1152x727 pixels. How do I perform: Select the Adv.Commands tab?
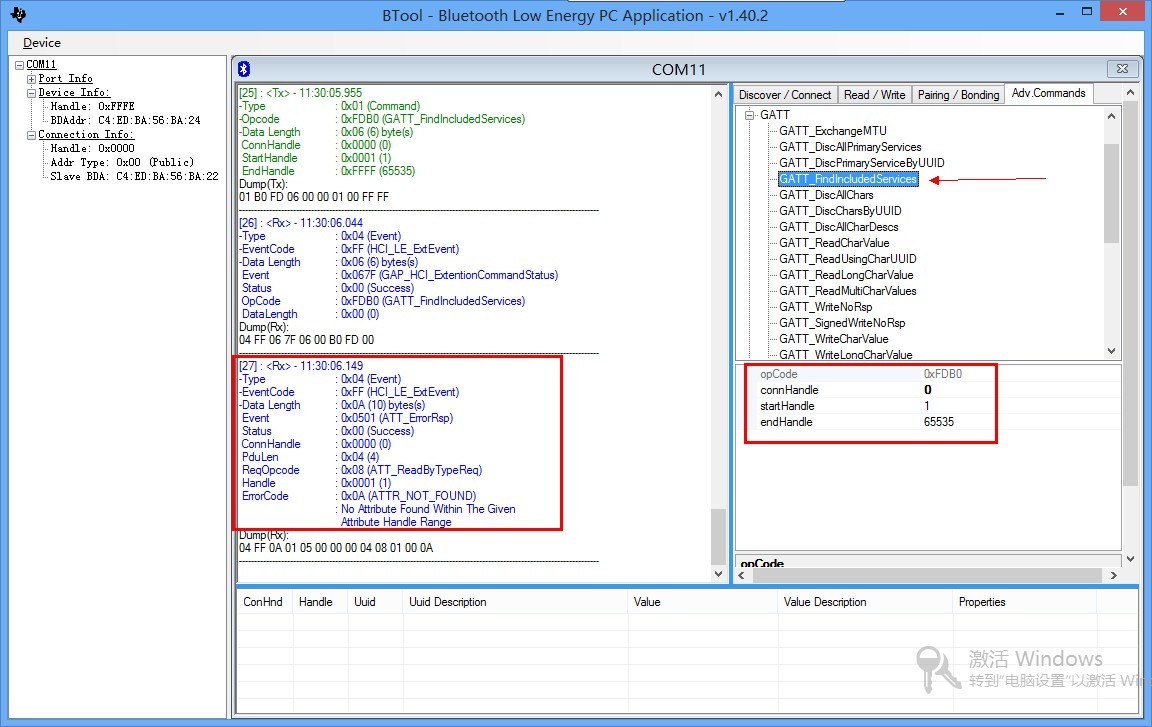[1048, 93]
